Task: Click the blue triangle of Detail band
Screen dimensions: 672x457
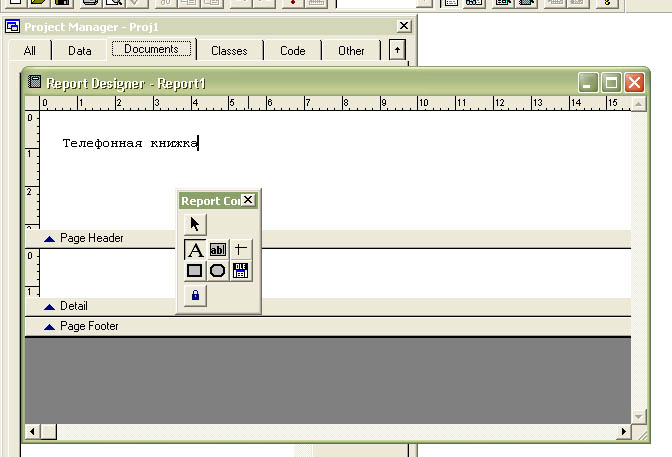Action: click(x=49, y=307)
